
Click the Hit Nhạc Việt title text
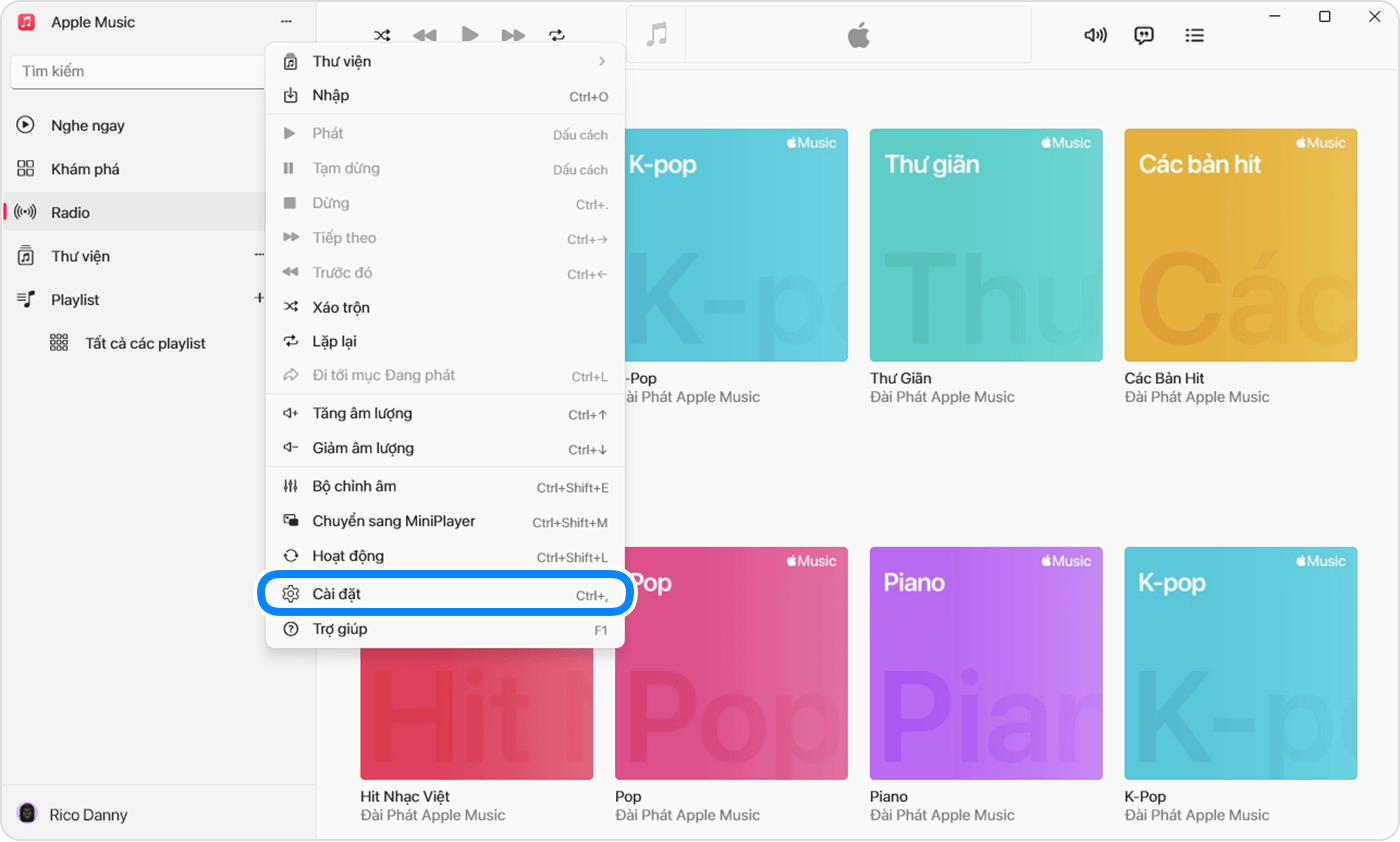point(405,797)
